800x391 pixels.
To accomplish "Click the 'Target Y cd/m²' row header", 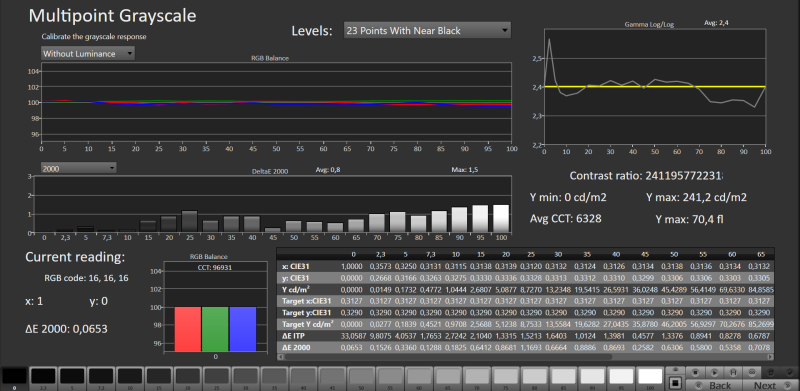I will [x=307, y=324].
